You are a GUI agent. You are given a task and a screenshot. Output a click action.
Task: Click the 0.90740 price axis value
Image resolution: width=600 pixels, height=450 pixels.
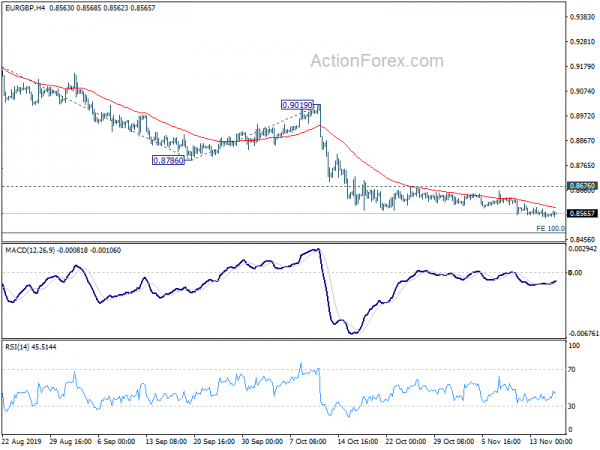tap(582, 91)
